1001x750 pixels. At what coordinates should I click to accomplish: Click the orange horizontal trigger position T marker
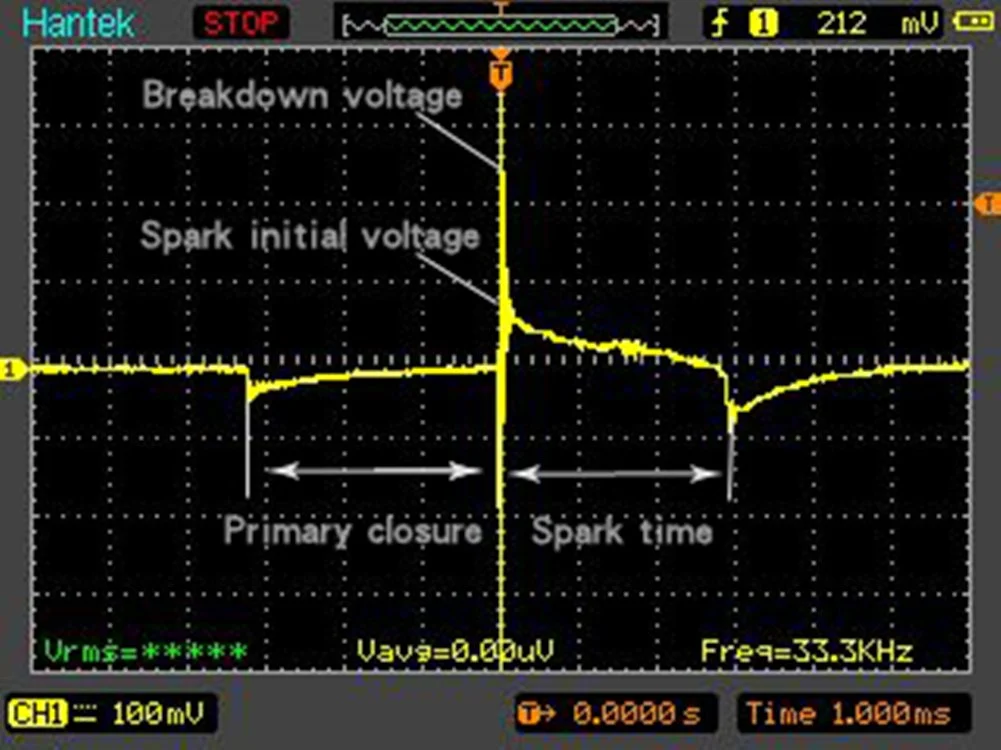coord(501,73)
